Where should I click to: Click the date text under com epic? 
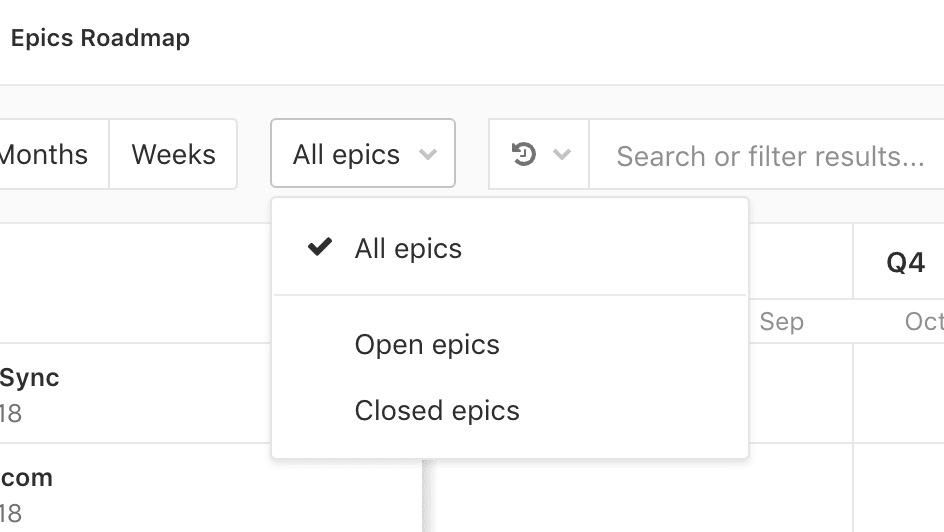point(11,514)
